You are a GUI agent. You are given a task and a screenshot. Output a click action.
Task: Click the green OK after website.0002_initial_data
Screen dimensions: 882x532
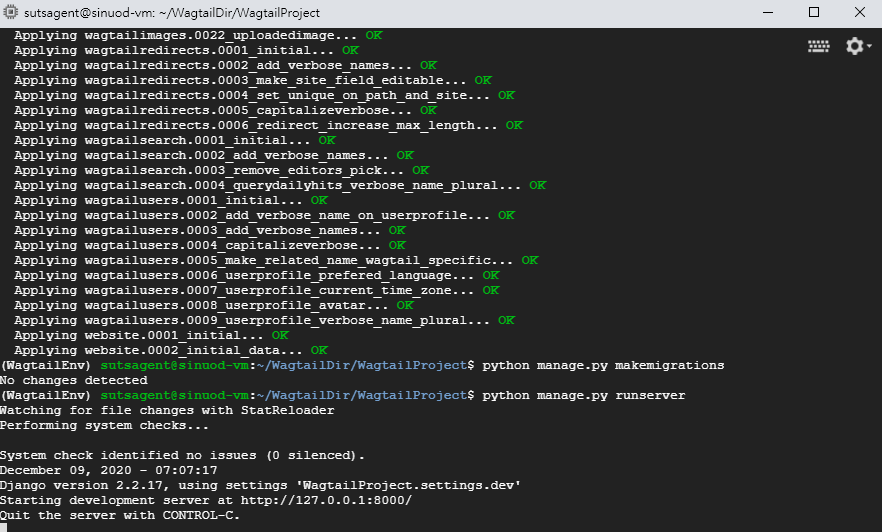click(319, 350)
